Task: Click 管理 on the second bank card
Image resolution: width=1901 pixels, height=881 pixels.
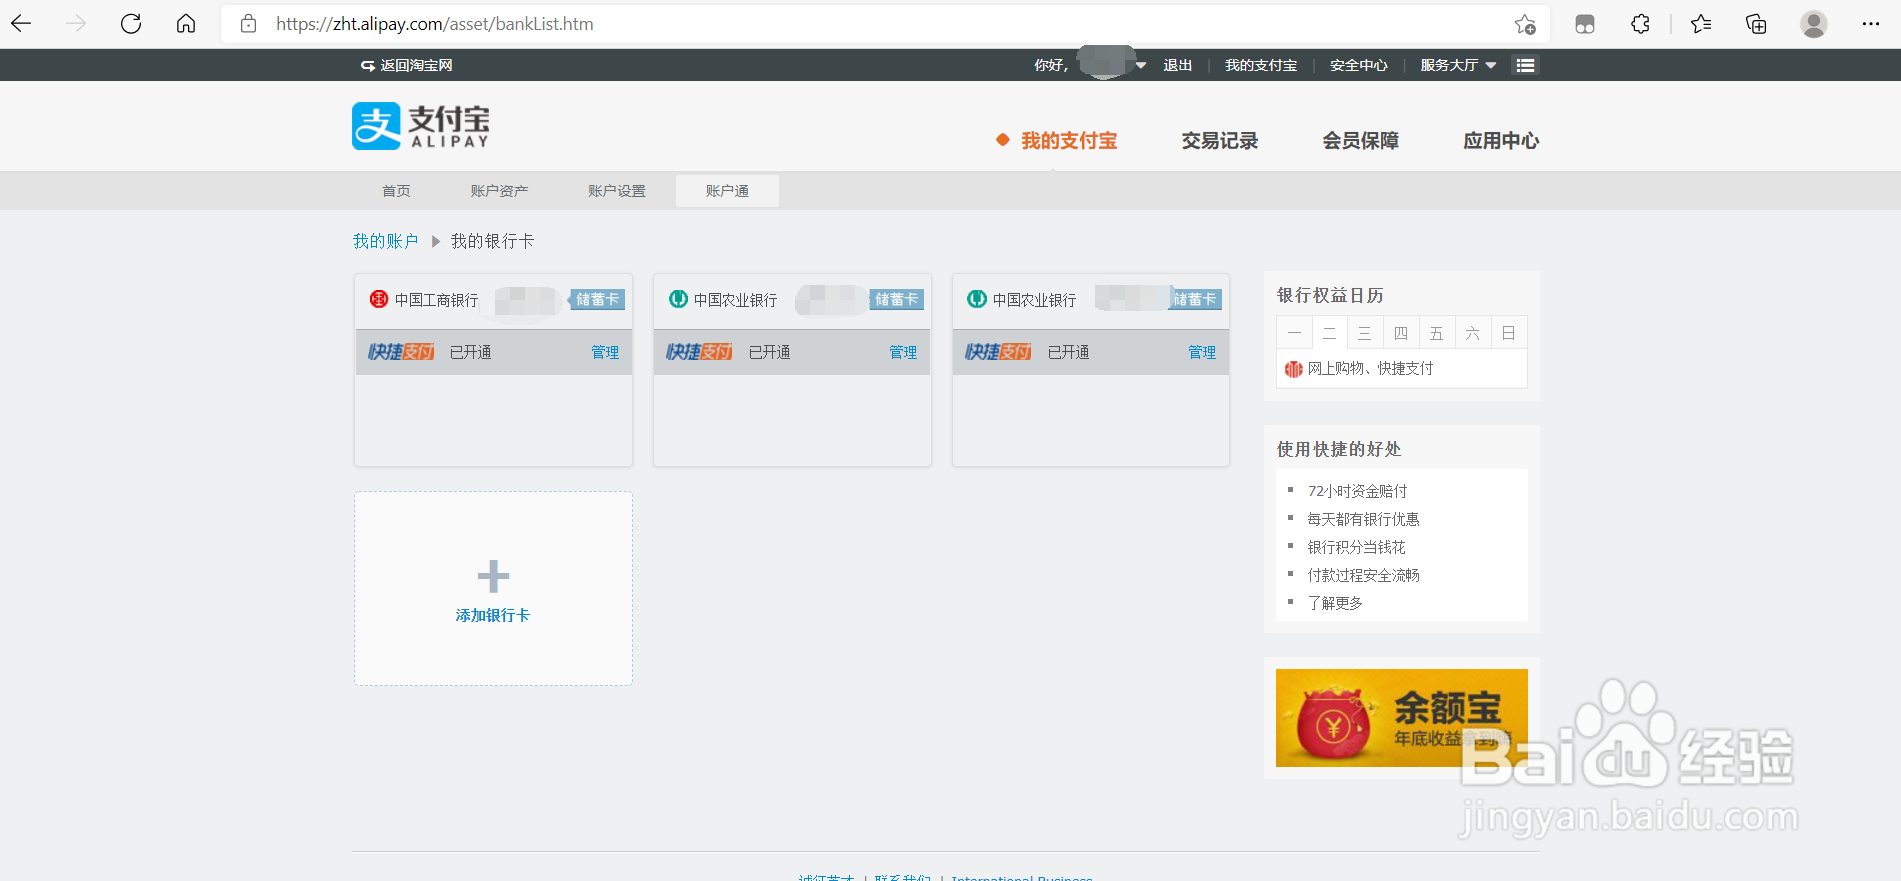Action: pos(903,352)
